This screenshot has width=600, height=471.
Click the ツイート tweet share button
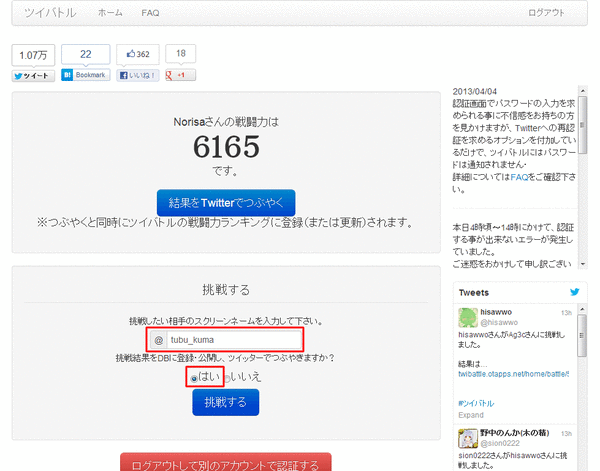click(x=33, y=76)
